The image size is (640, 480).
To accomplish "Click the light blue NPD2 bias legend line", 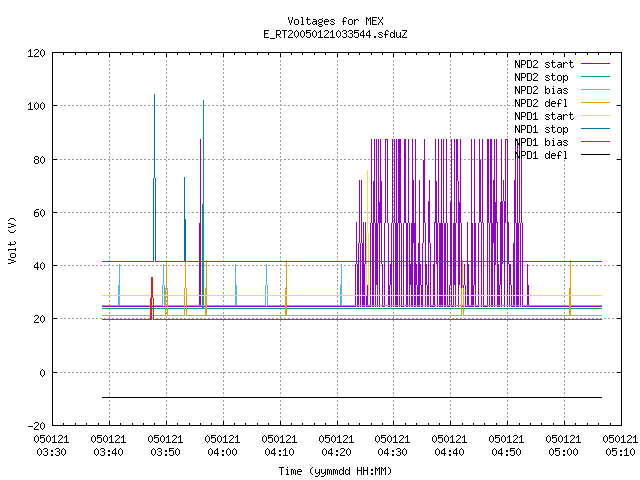I will (x=595, y=89).
